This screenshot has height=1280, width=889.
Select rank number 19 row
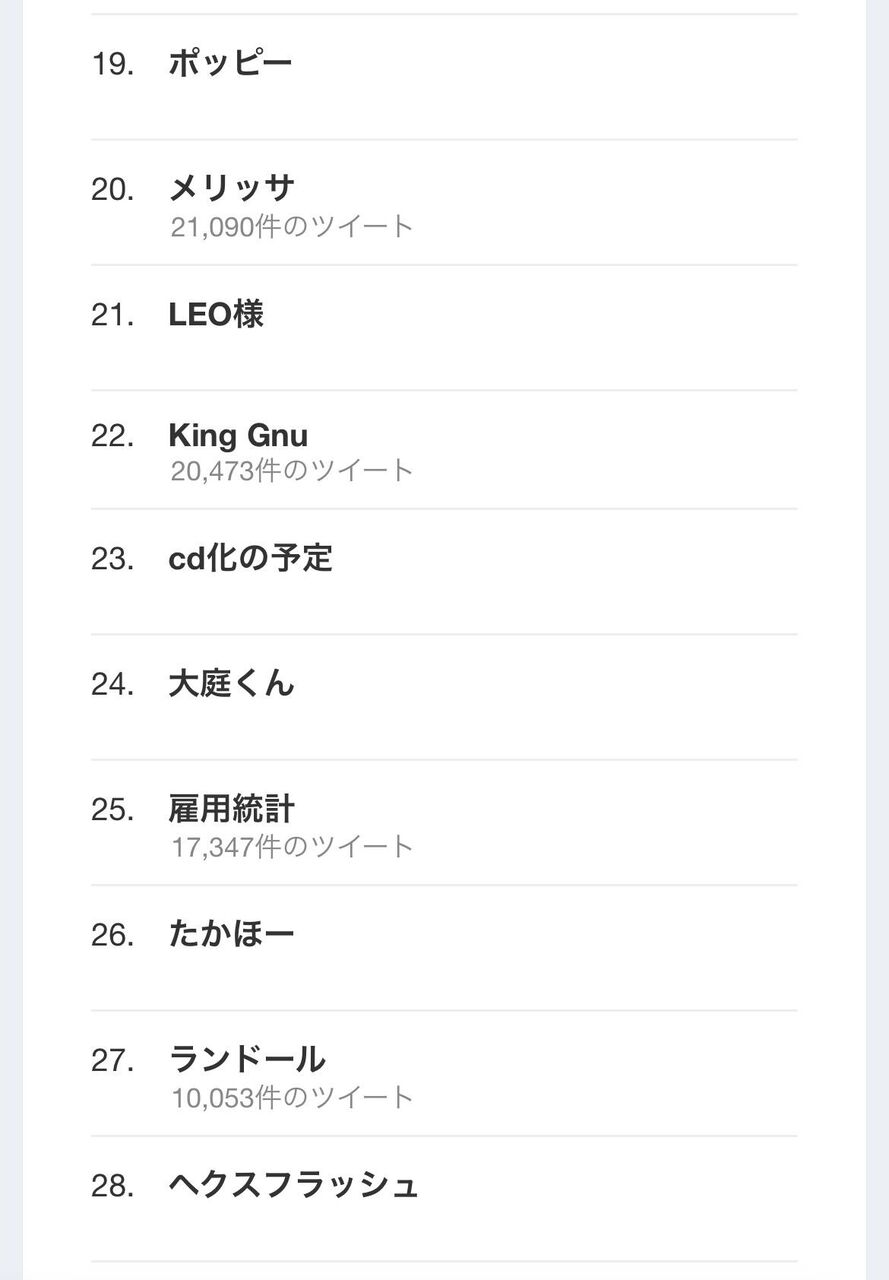coord(444,77)
